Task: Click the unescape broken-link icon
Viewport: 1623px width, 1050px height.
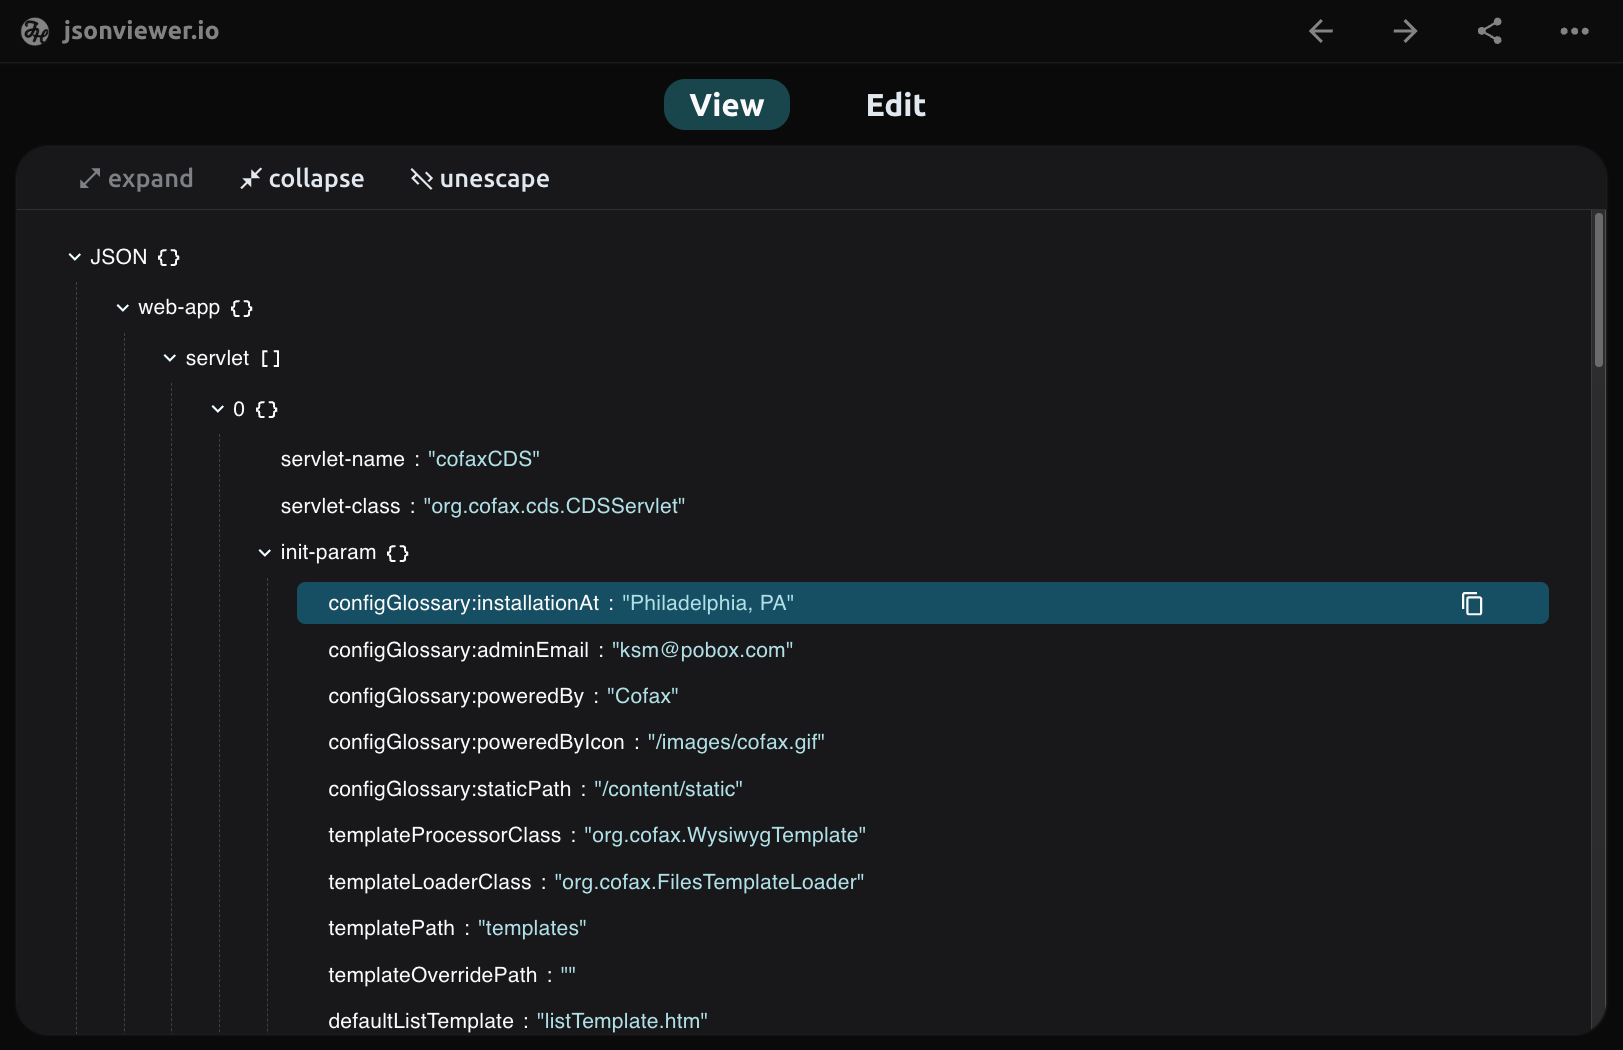Action: (x=421, y=178)
